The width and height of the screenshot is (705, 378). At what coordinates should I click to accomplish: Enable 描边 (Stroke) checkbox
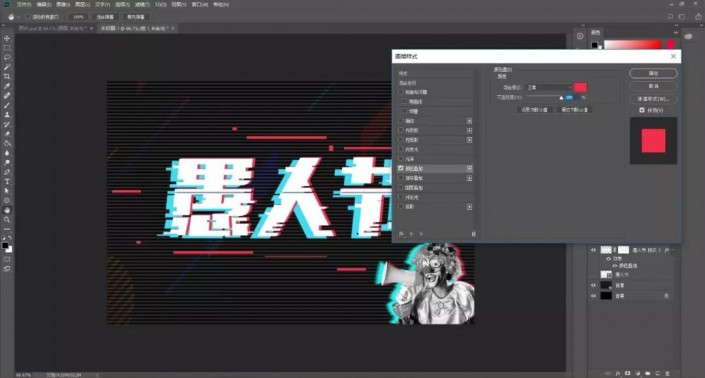pyautogui.click(x=401, y=121)
